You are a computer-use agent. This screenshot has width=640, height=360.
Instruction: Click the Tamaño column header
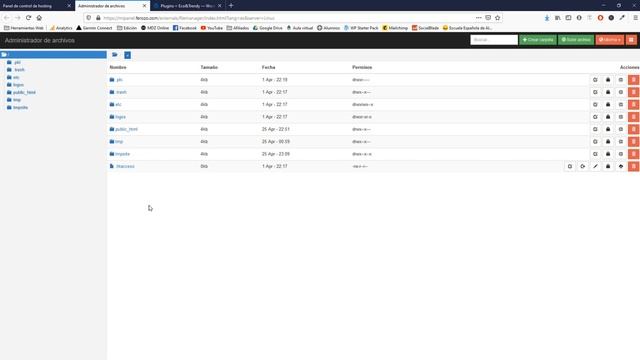(x=209, y=67)
